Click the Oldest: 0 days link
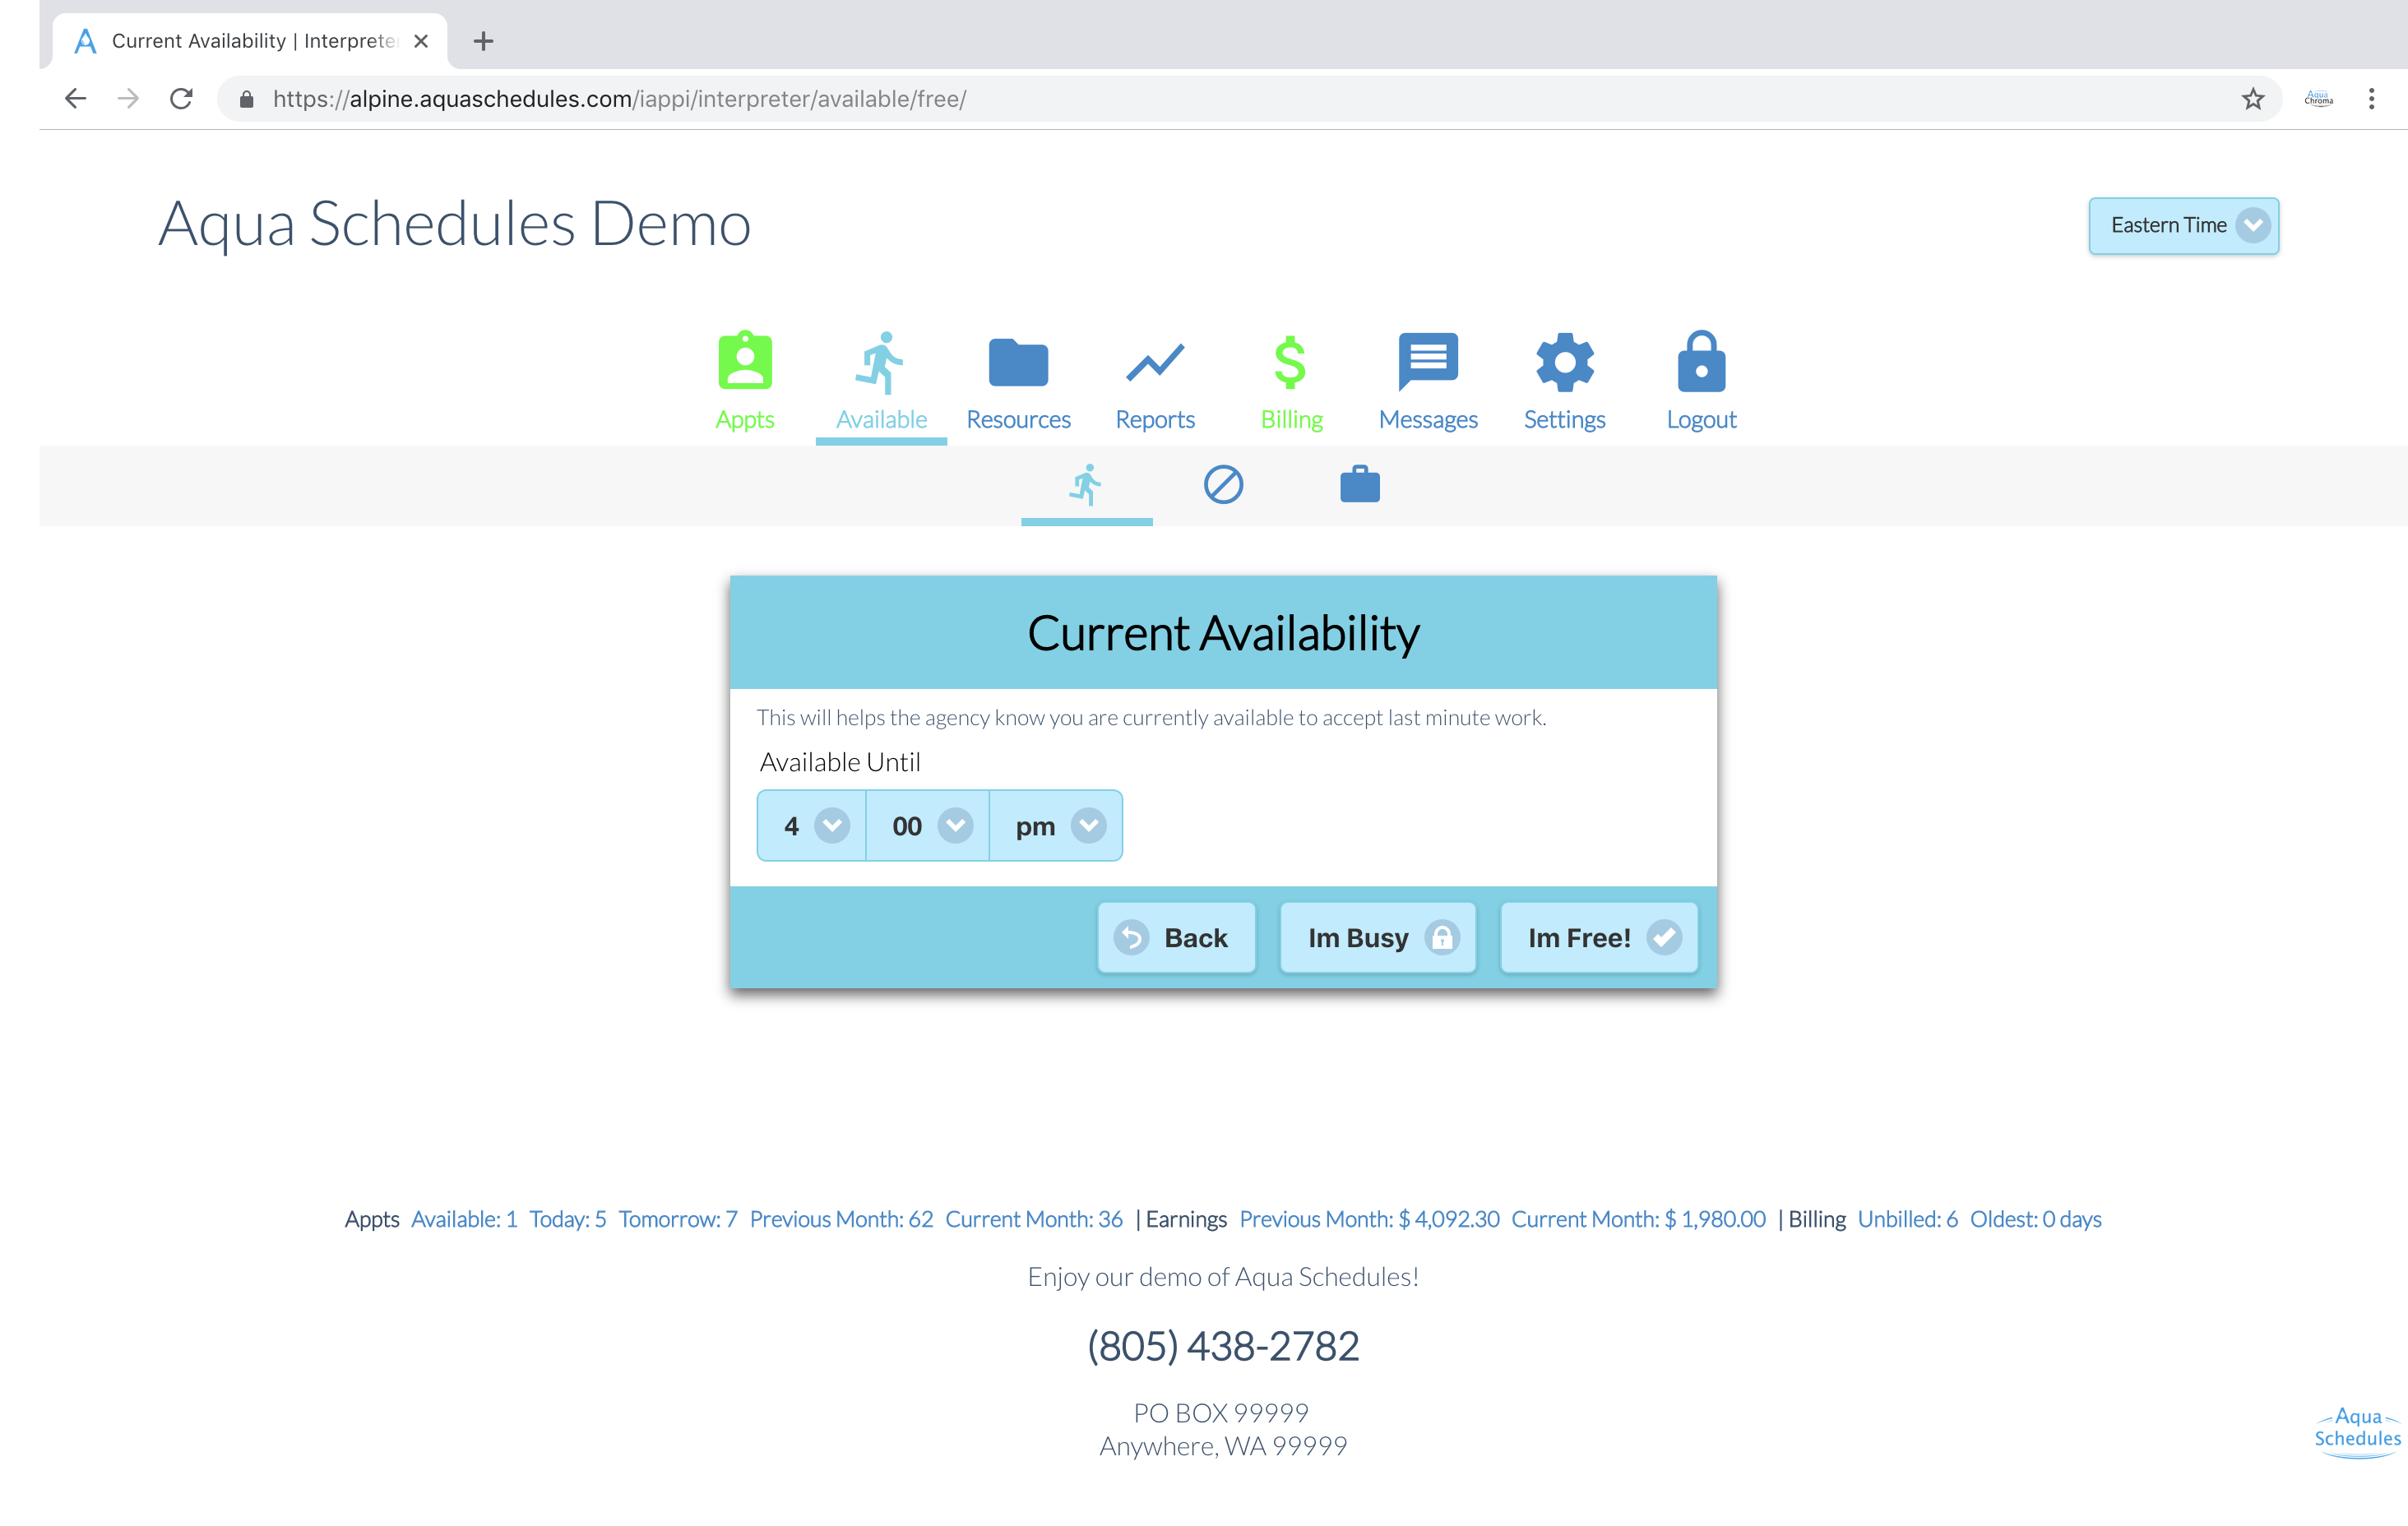The height and width of the screenshot is (1526, 2408). (x=2035, y=1219)
